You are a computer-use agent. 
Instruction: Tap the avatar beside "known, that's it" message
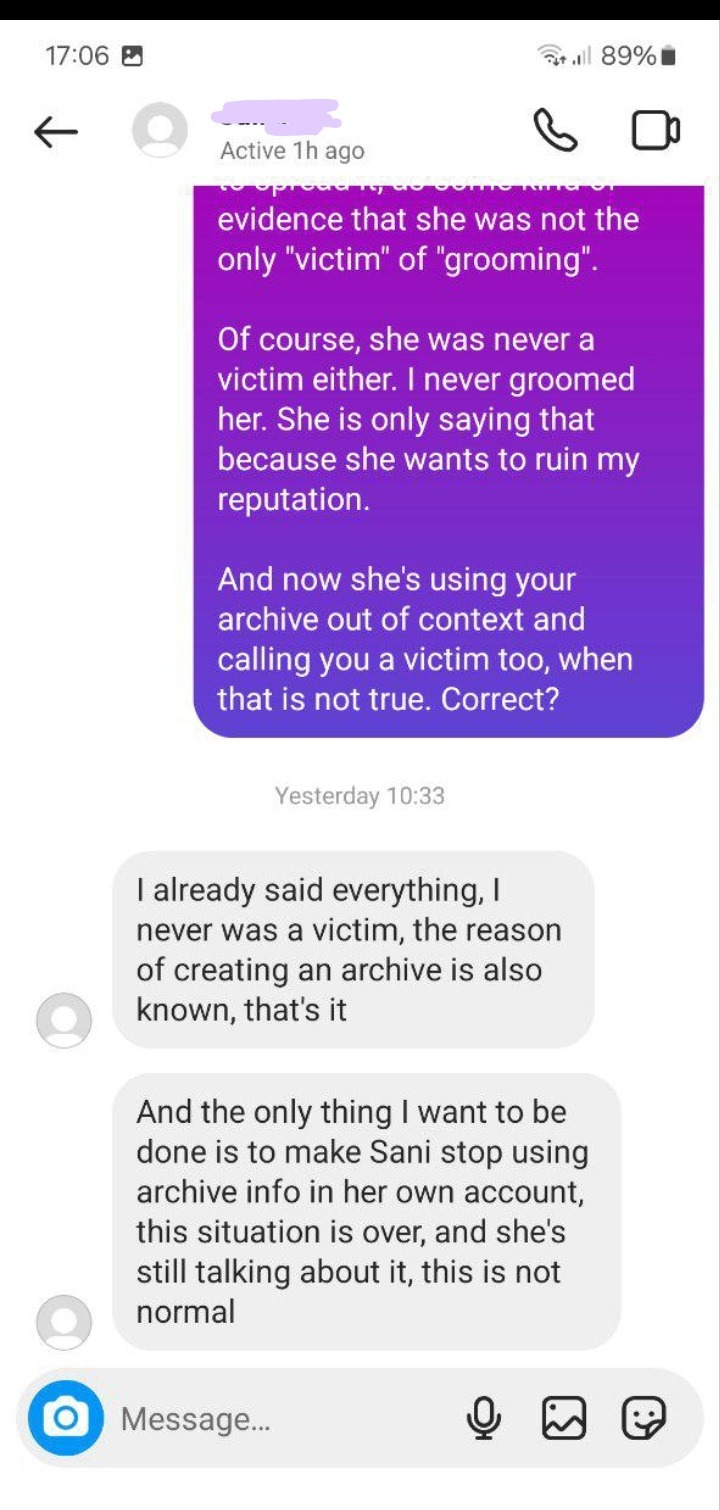click(x=64, y=1020)
